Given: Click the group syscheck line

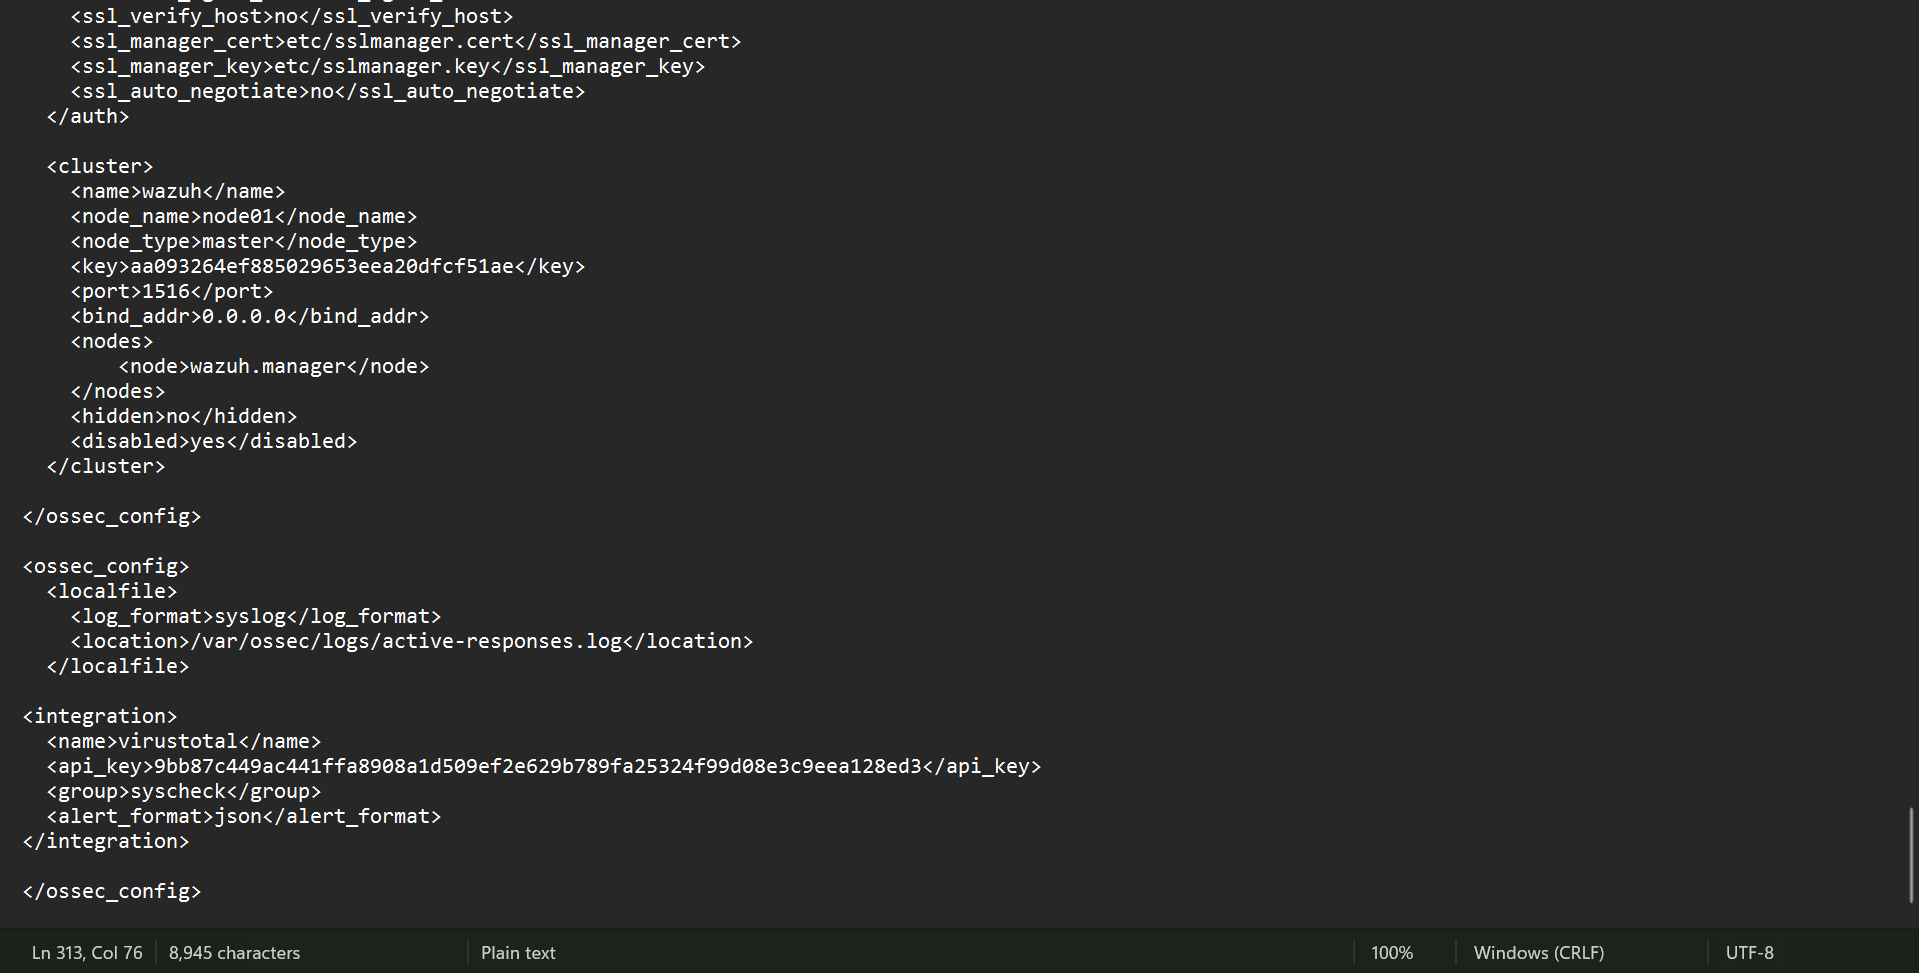Looking at the screenshot, I should click(183, 792).
